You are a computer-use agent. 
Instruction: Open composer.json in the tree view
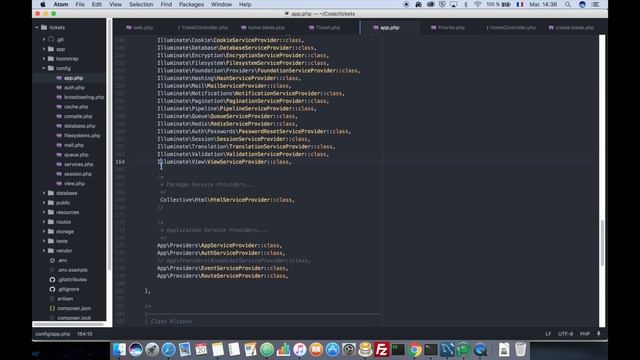(74, 308)
